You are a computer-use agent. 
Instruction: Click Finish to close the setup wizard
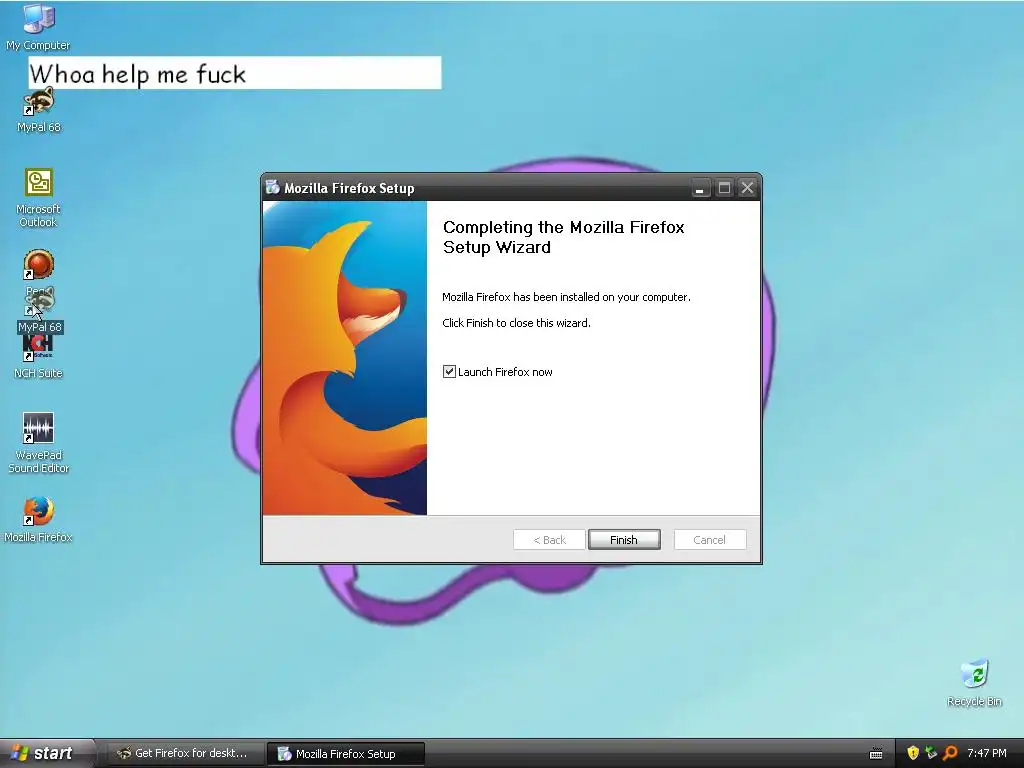[624, 539]
